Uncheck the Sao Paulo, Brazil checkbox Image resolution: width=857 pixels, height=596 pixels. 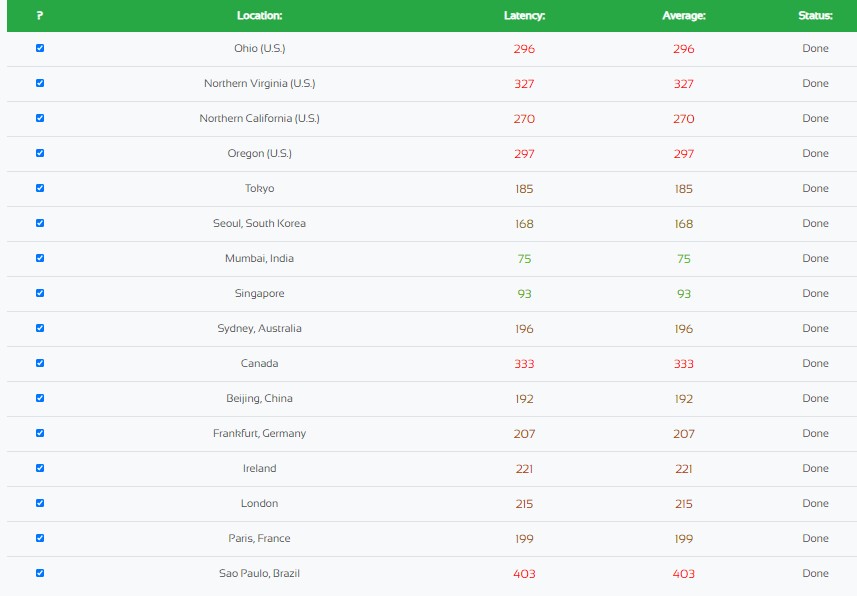[40, 573]
